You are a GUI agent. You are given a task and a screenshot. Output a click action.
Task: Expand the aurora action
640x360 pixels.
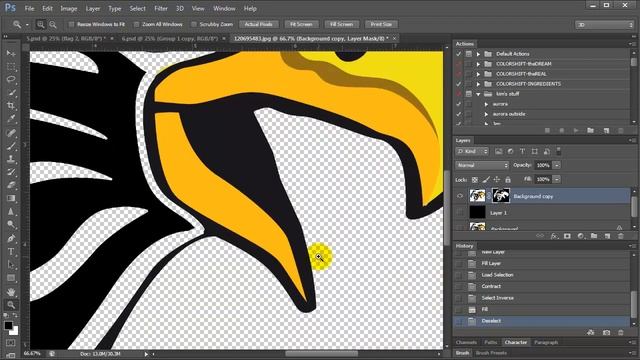pyautogui.click(x=486, y=104)
